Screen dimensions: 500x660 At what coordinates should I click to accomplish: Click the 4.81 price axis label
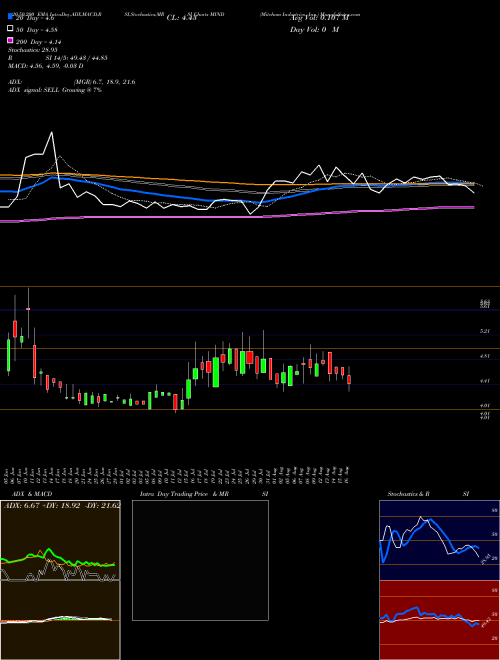click(485, 356)
